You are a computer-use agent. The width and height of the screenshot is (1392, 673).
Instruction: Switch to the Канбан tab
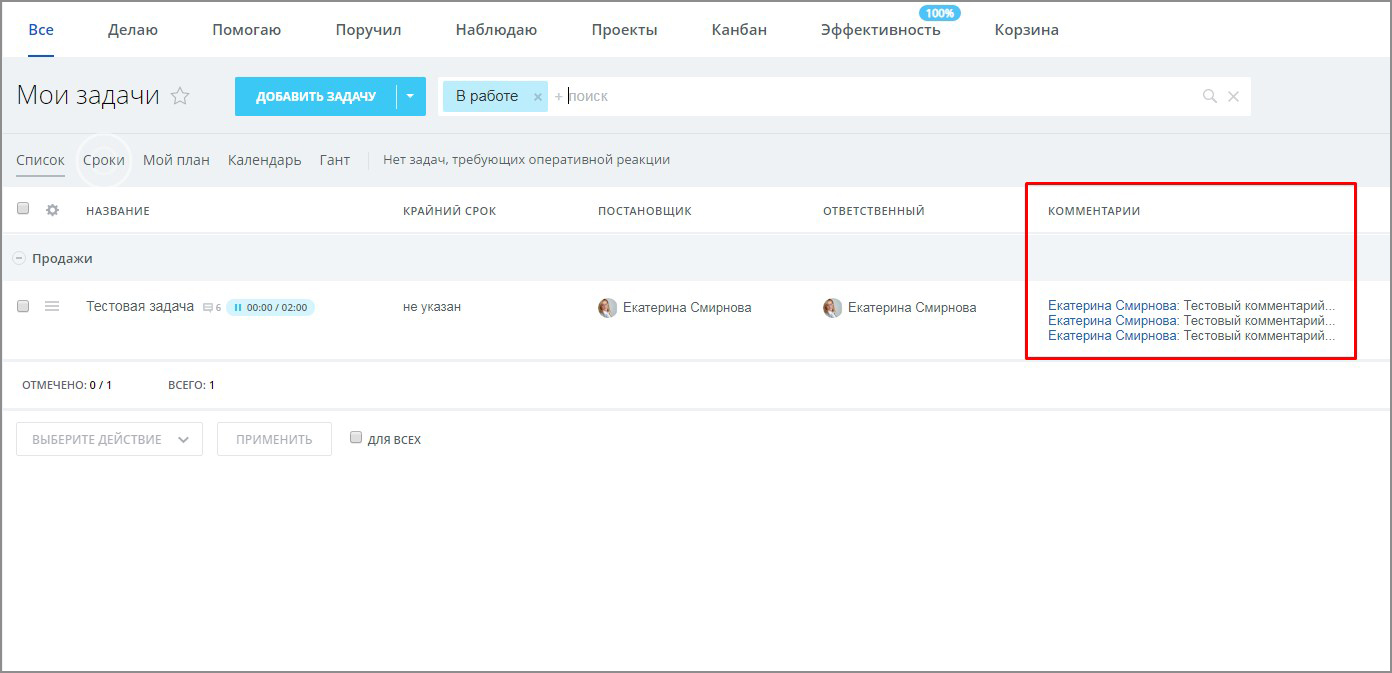click(x=739, y=30)
